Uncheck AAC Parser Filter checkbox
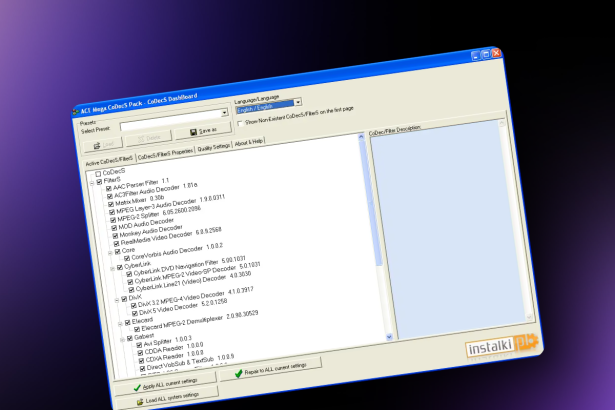This screenshot has height=410, width=615. click(x=109, y=188)
